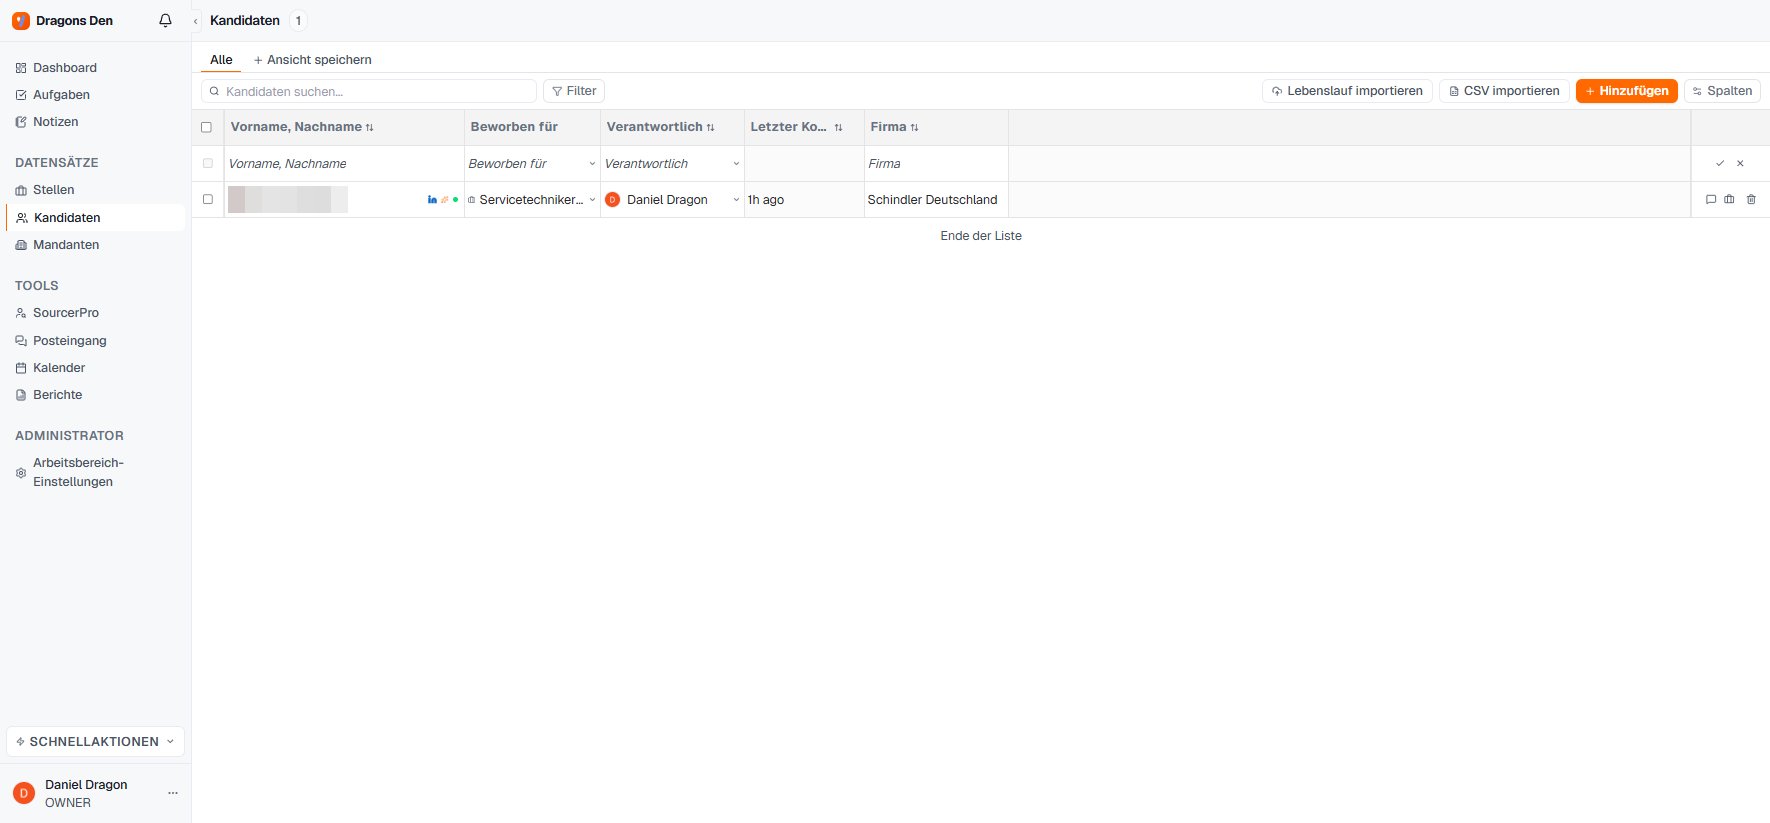
Task: Click the Dragons Den logo icon
Action: 21,20
